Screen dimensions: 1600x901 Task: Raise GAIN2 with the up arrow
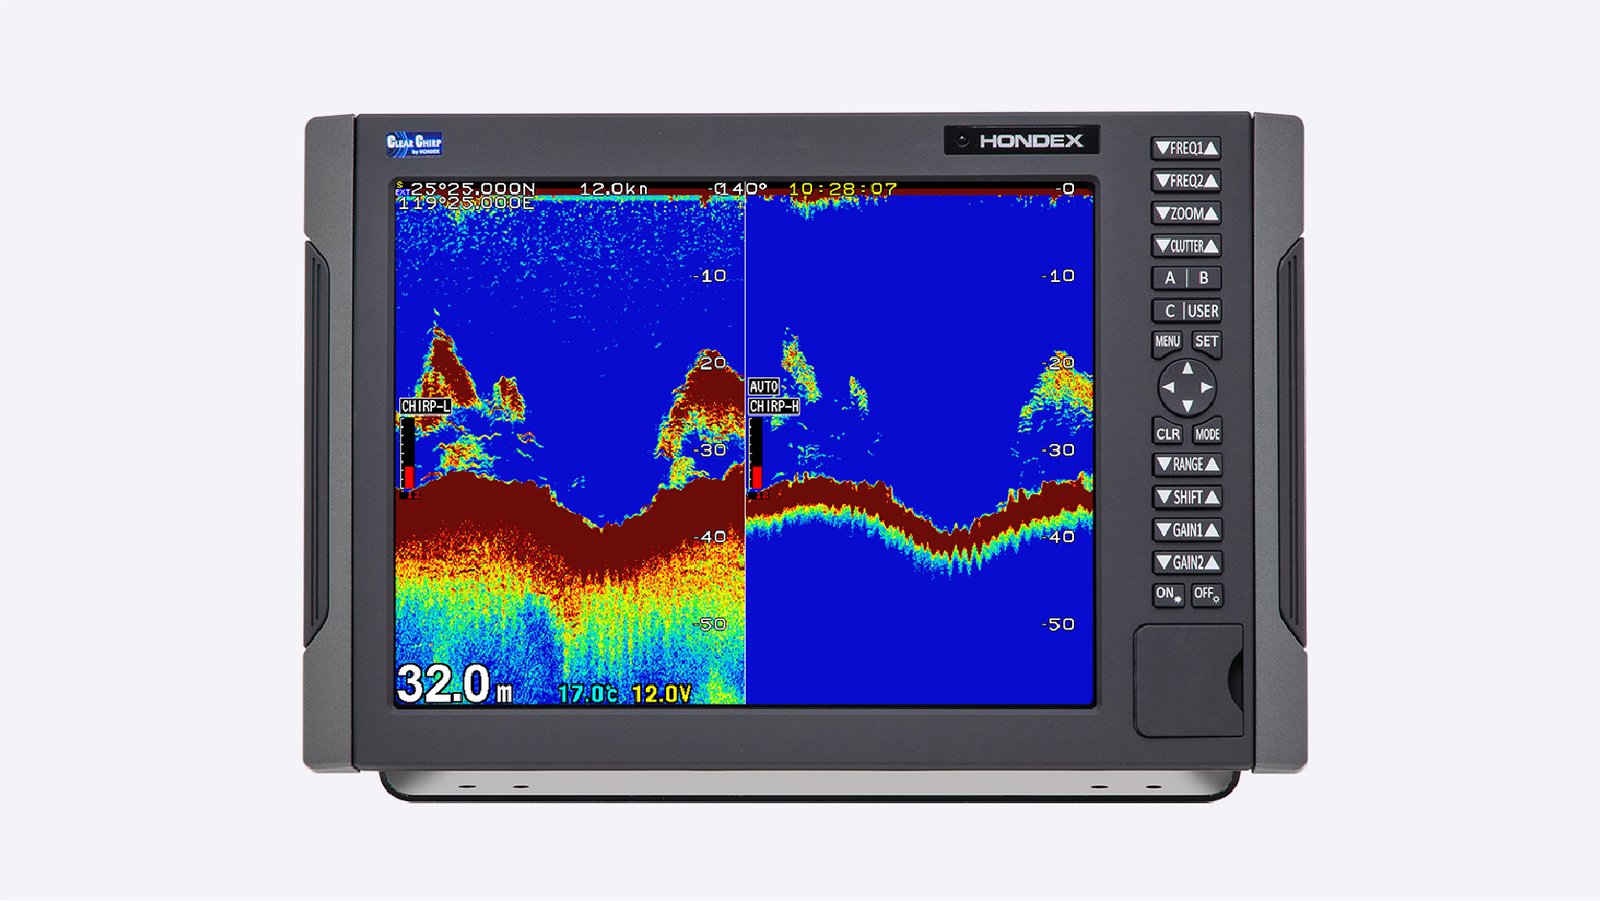click(1212, 563)
